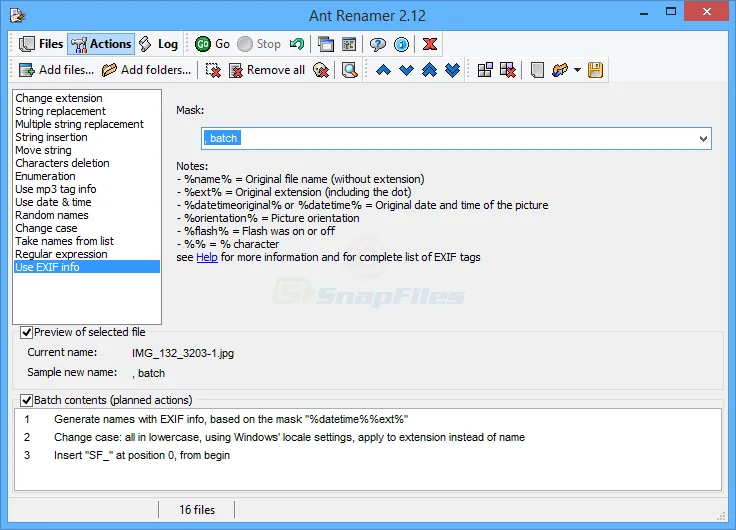The image size is (736, 530).
Task: Click the remove selected files icon
Action: [x=213, y=70]
